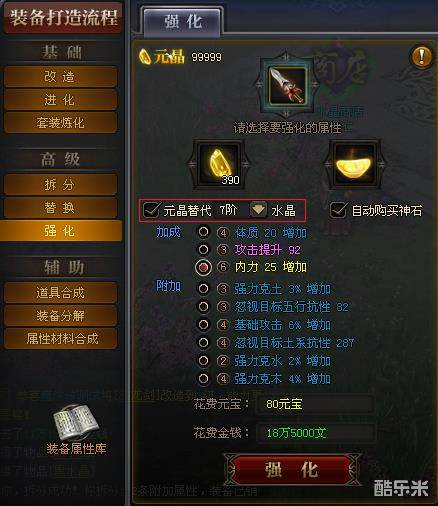This screenshot has height=506, width=438.
Task: Open 改造 in the left menu
Action: [x=60, y=77]
